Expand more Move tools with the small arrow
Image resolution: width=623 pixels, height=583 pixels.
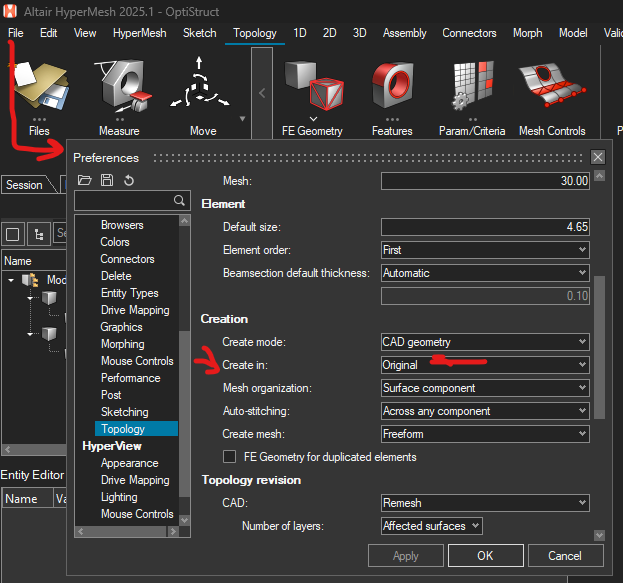(x=242, y=118)
